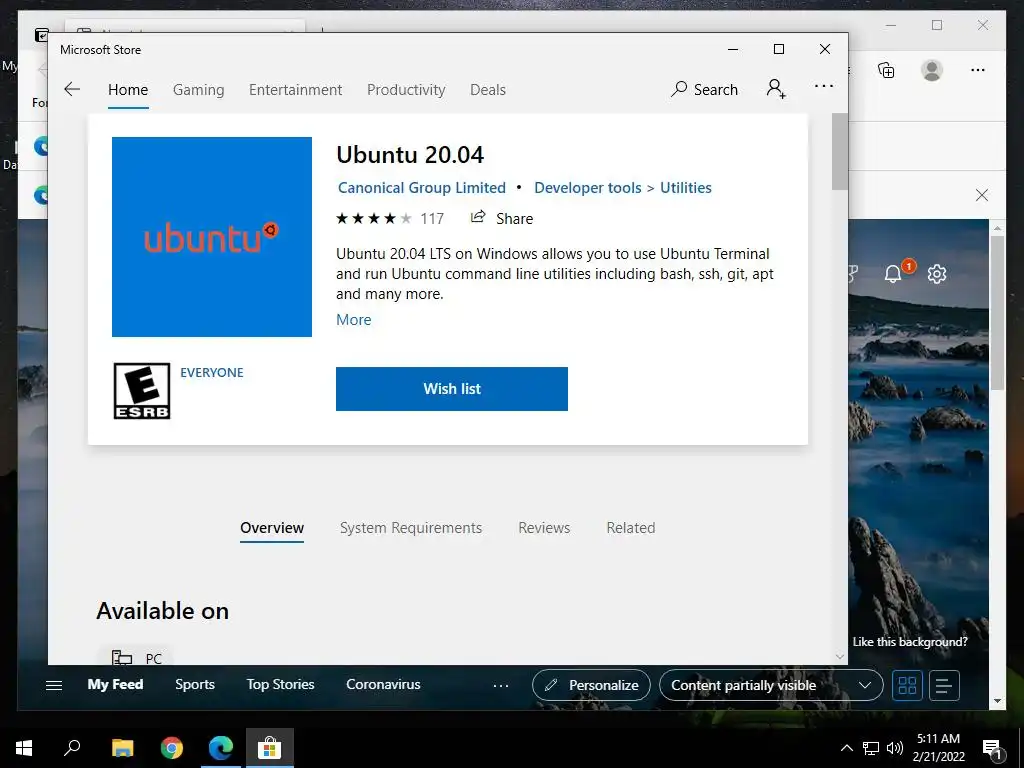Open the volume speaker tray icon
The width and height of the screenshot is (1024, 768).
click(x=895, y=748)
